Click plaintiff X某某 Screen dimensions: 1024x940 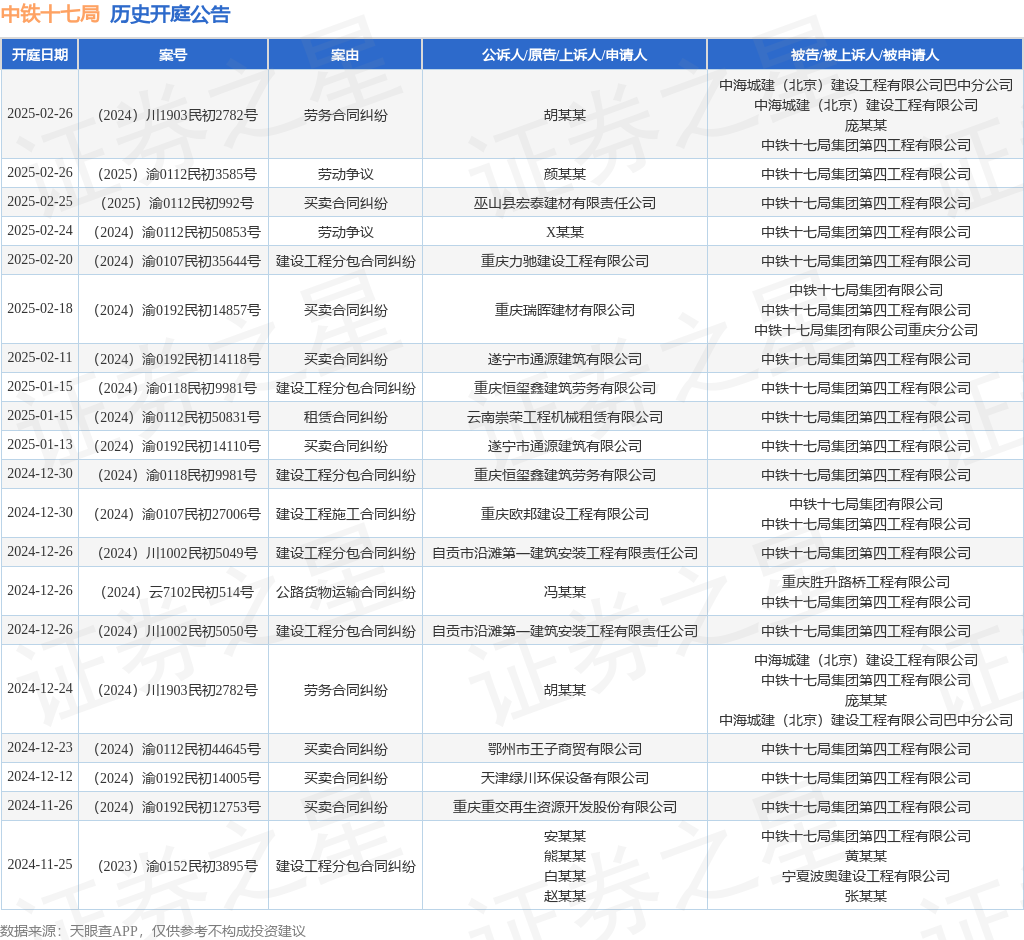565,232
